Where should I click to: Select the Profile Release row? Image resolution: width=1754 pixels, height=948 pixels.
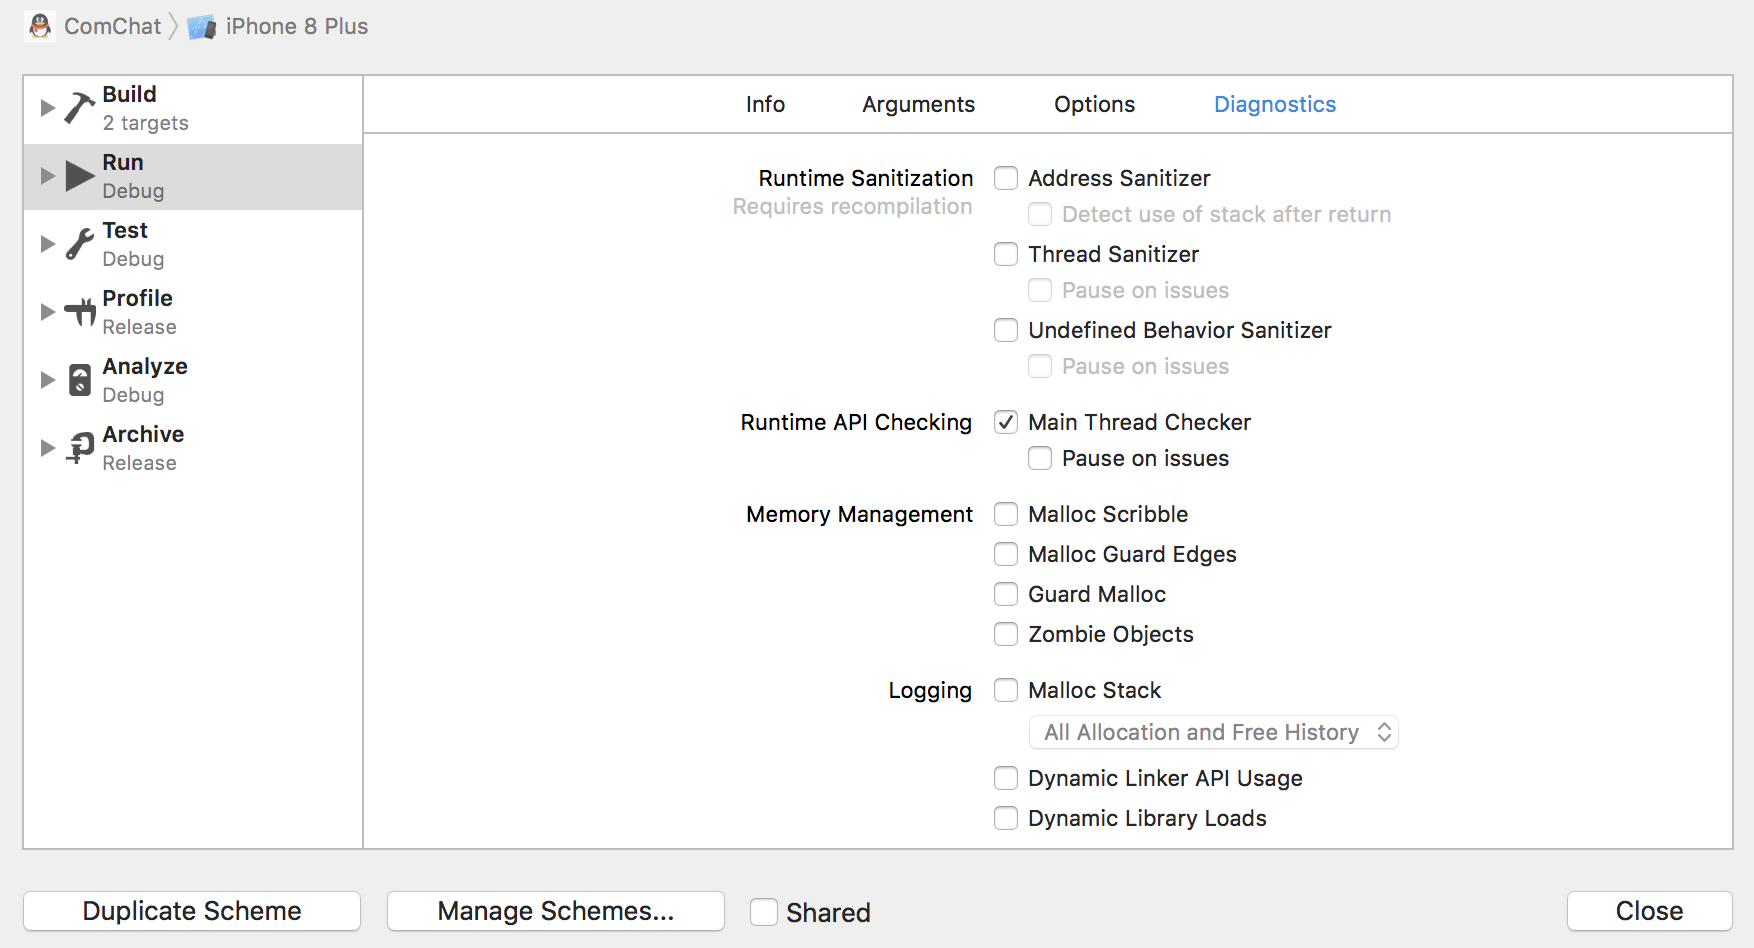pos(193,312)
